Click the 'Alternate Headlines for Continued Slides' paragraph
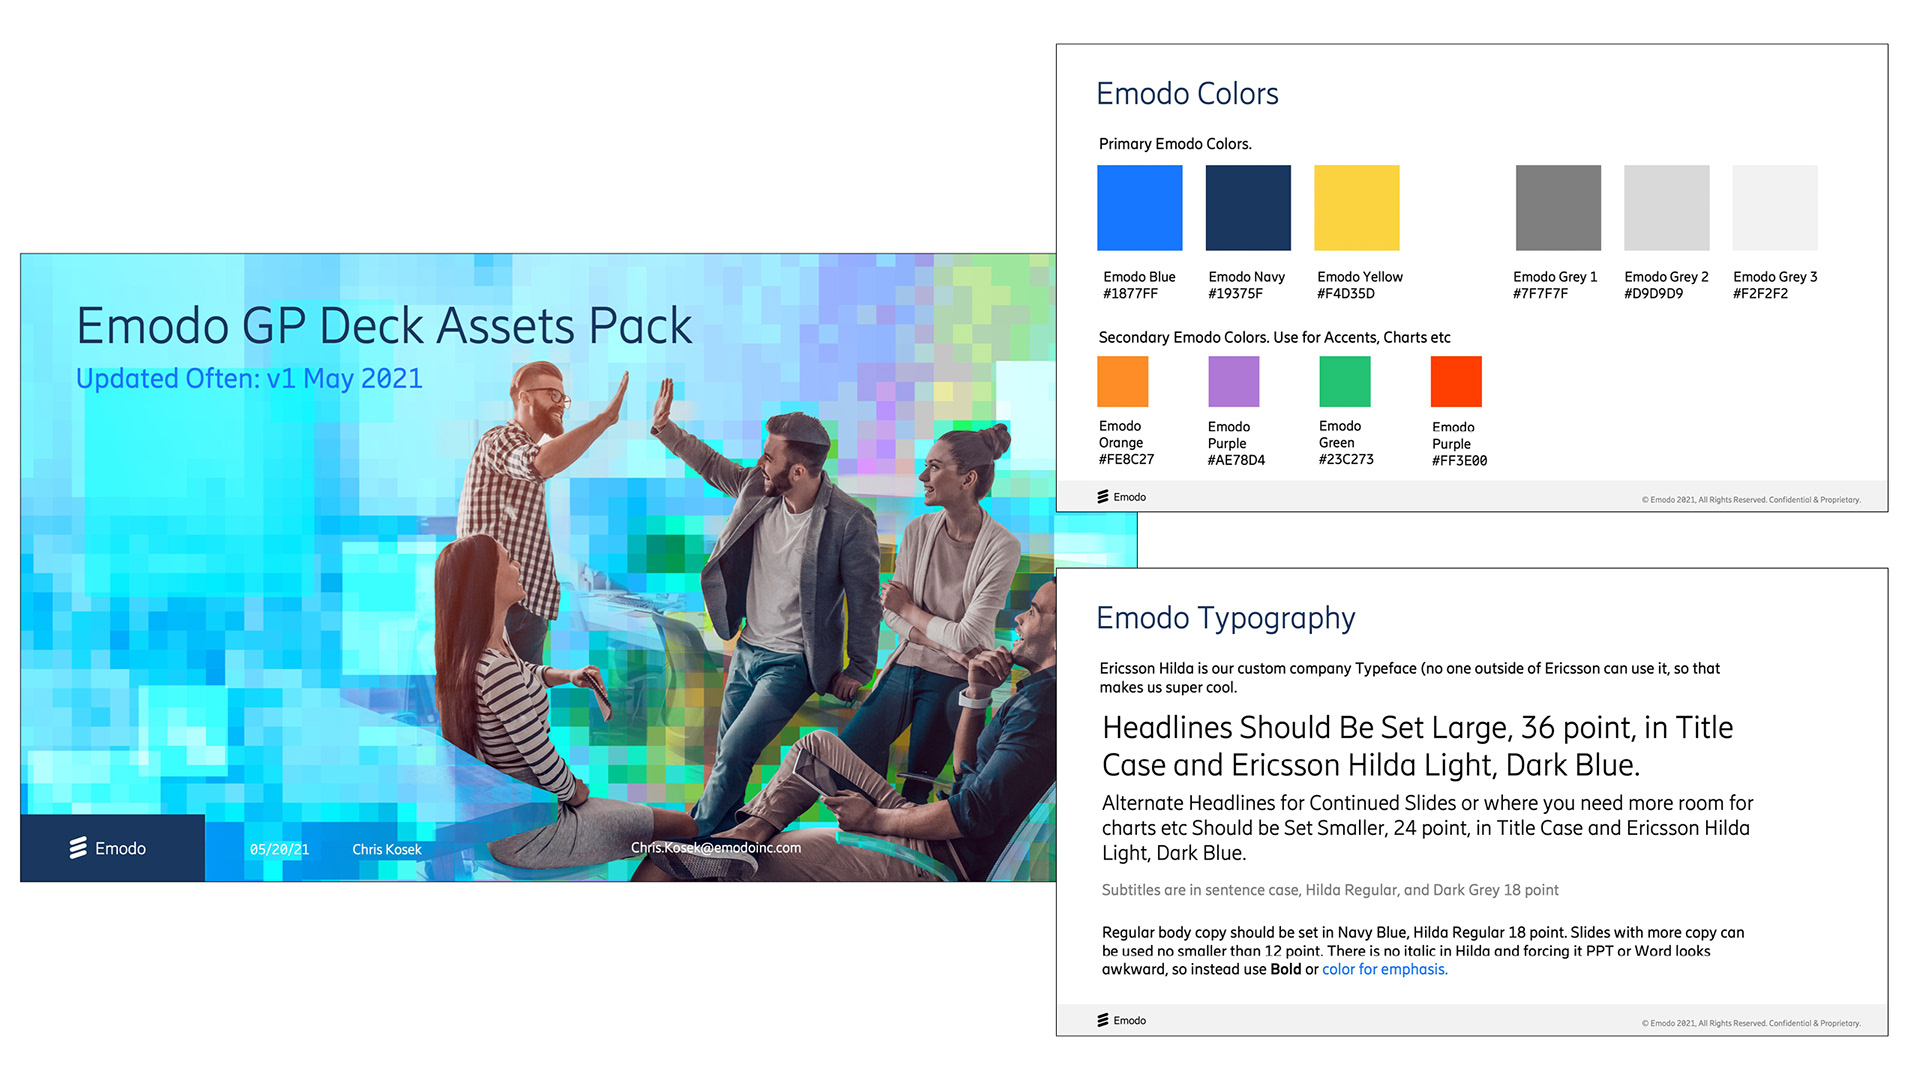This screenshot has height=1080, width=1920. pyautogui.click(x=1427, y=828)
